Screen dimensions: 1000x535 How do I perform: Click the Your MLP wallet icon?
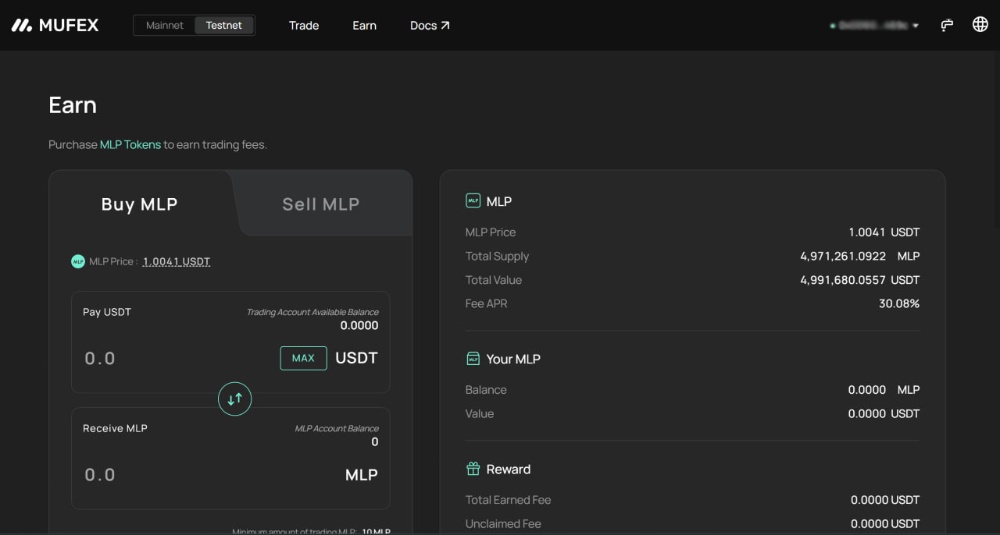pos(473,359)
